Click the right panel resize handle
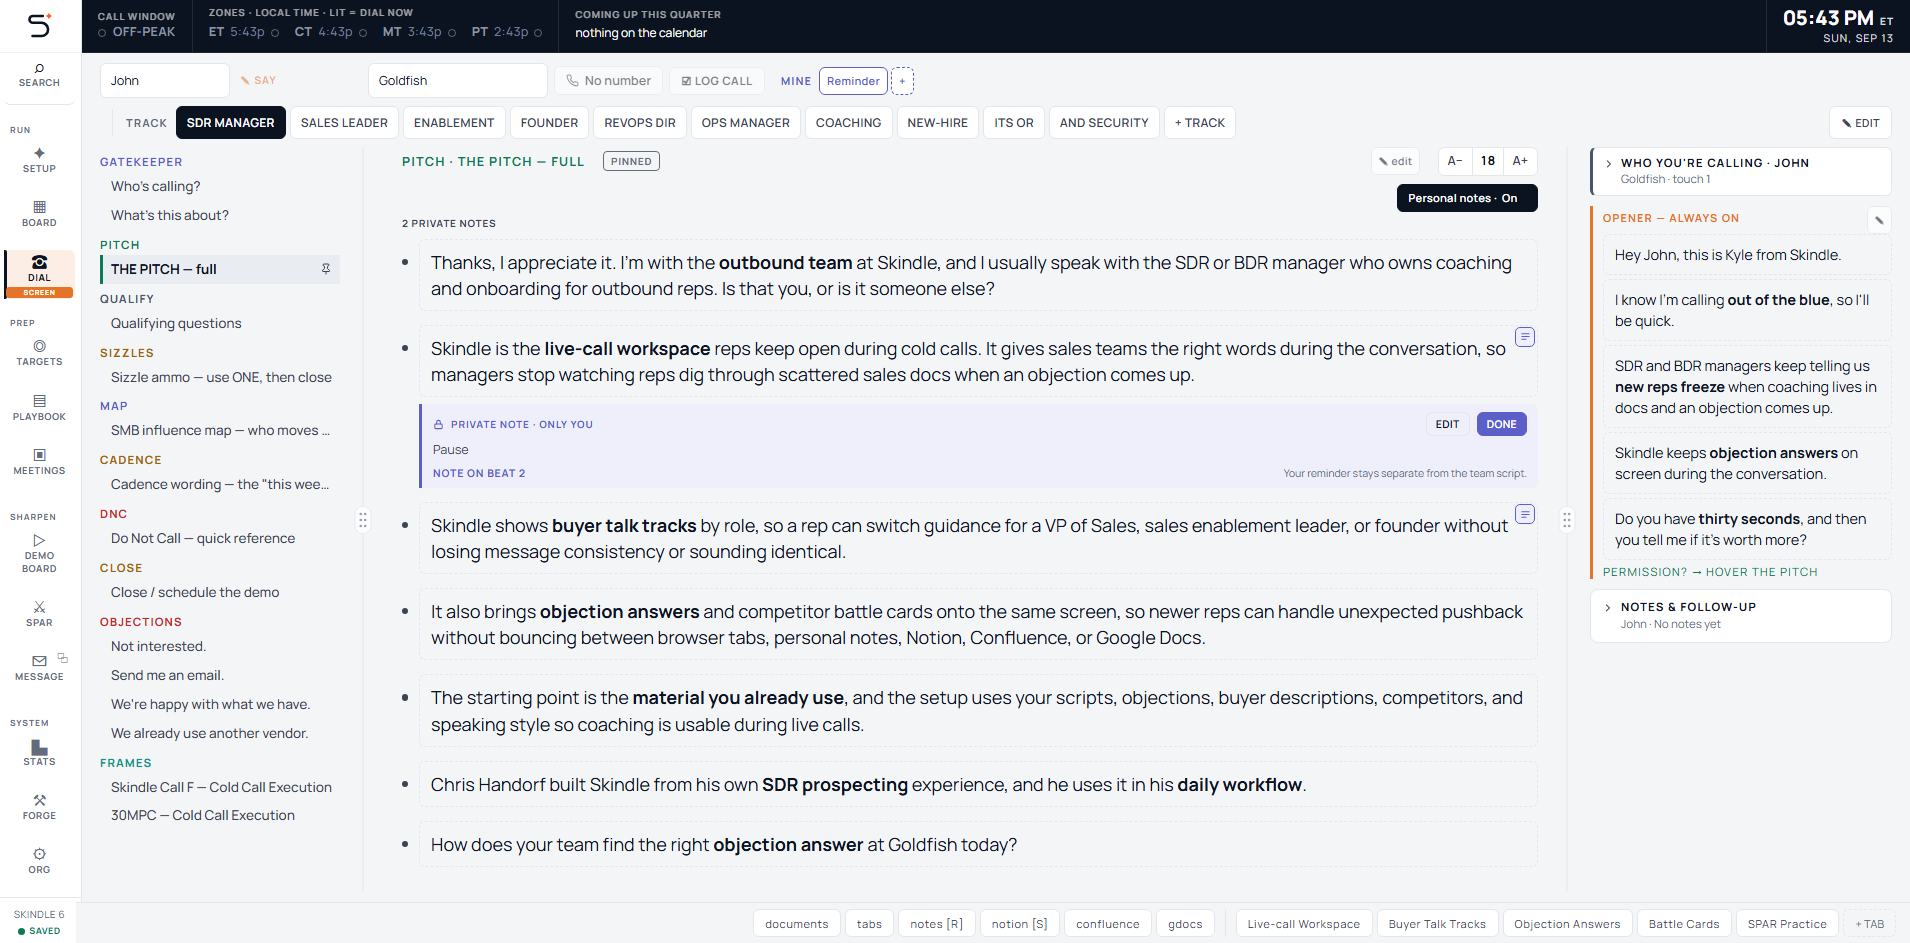This screenshot has height=943, width=1910. (1567, 520)
